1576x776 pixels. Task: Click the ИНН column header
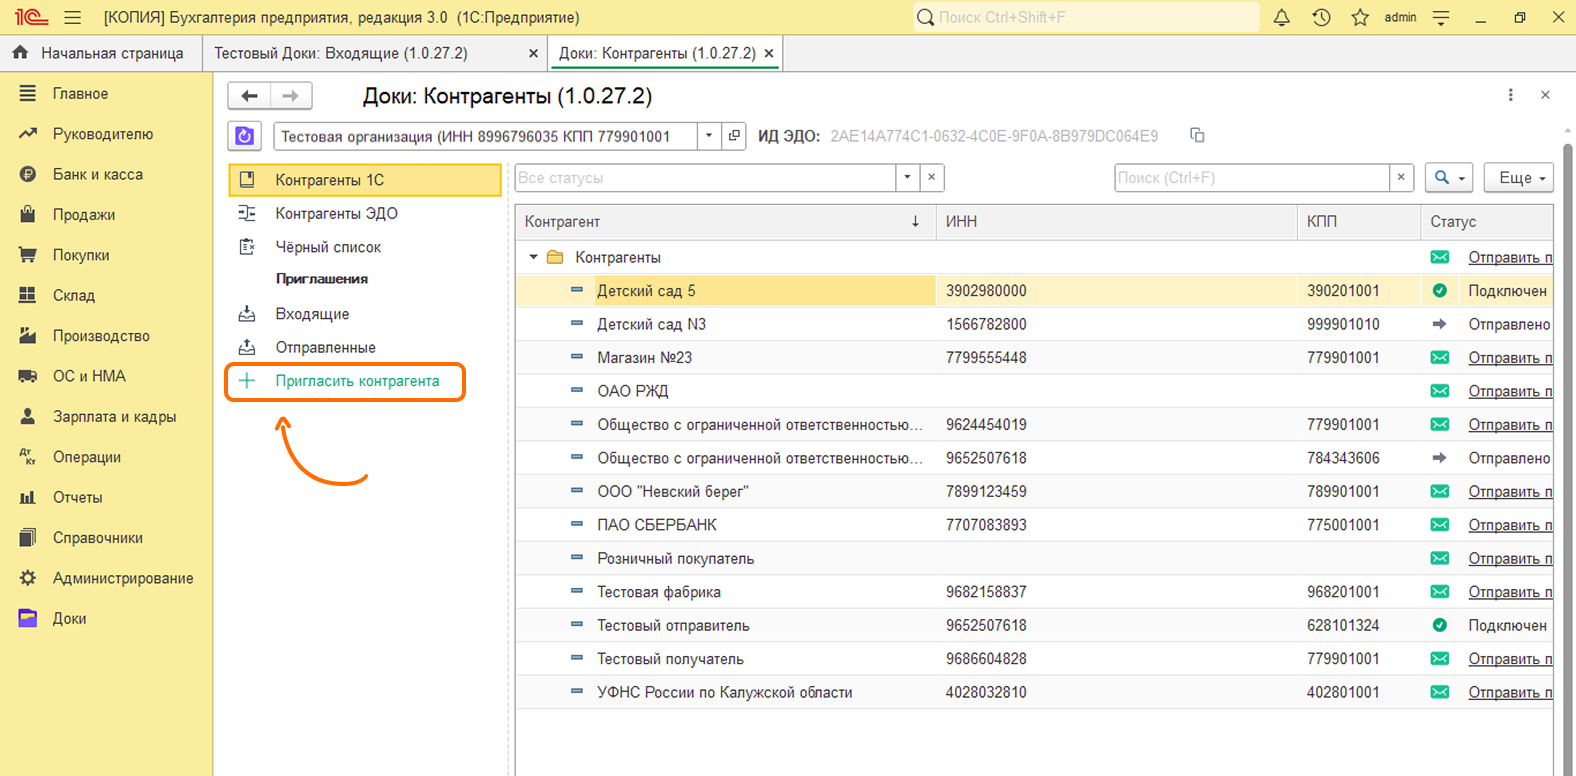1116,221
